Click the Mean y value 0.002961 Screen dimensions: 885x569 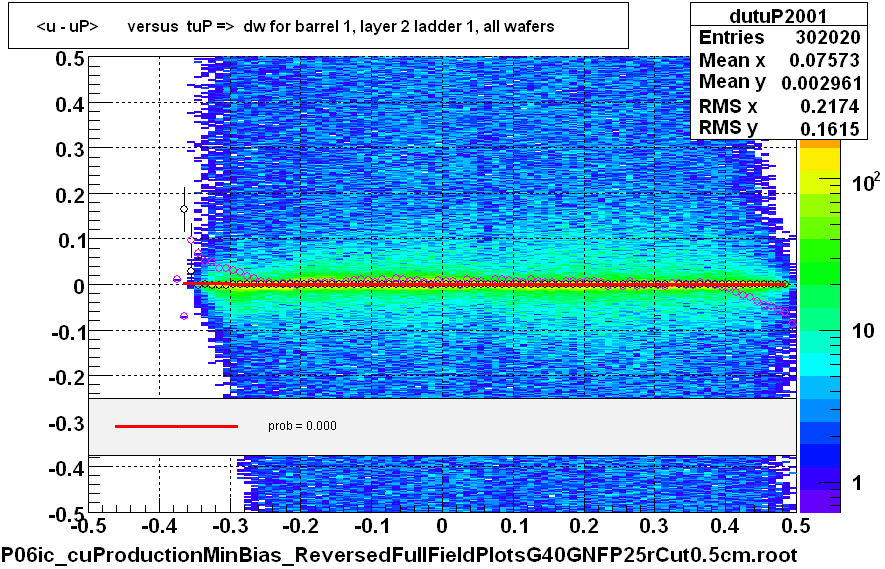(x=821, y=83)
